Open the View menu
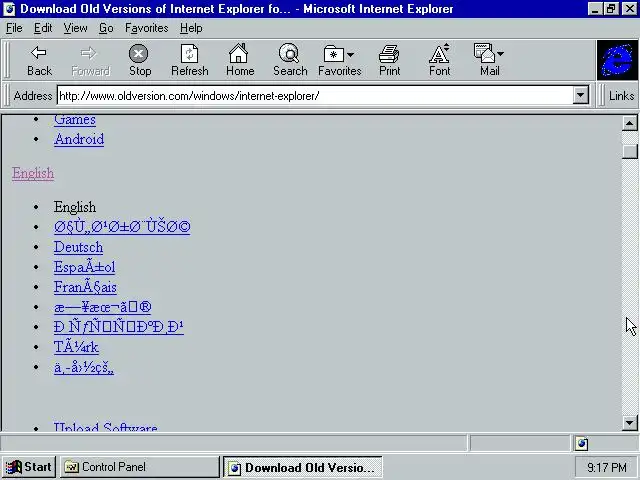640x480 pixels. [76, 28]
